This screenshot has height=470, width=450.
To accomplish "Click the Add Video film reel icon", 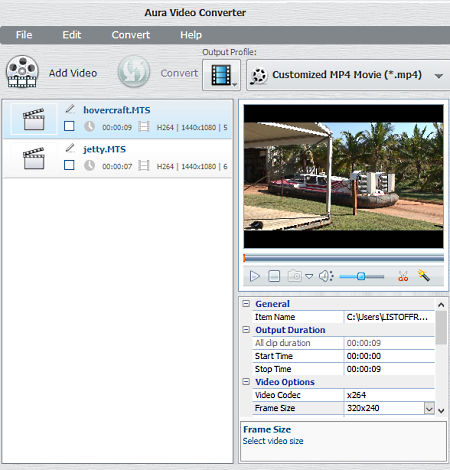I will tap(22, 72).
